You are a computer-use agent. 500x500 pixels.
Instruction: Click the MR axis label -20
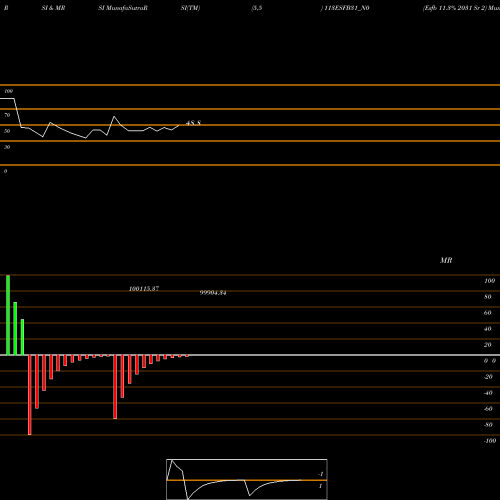click(488, 377)
